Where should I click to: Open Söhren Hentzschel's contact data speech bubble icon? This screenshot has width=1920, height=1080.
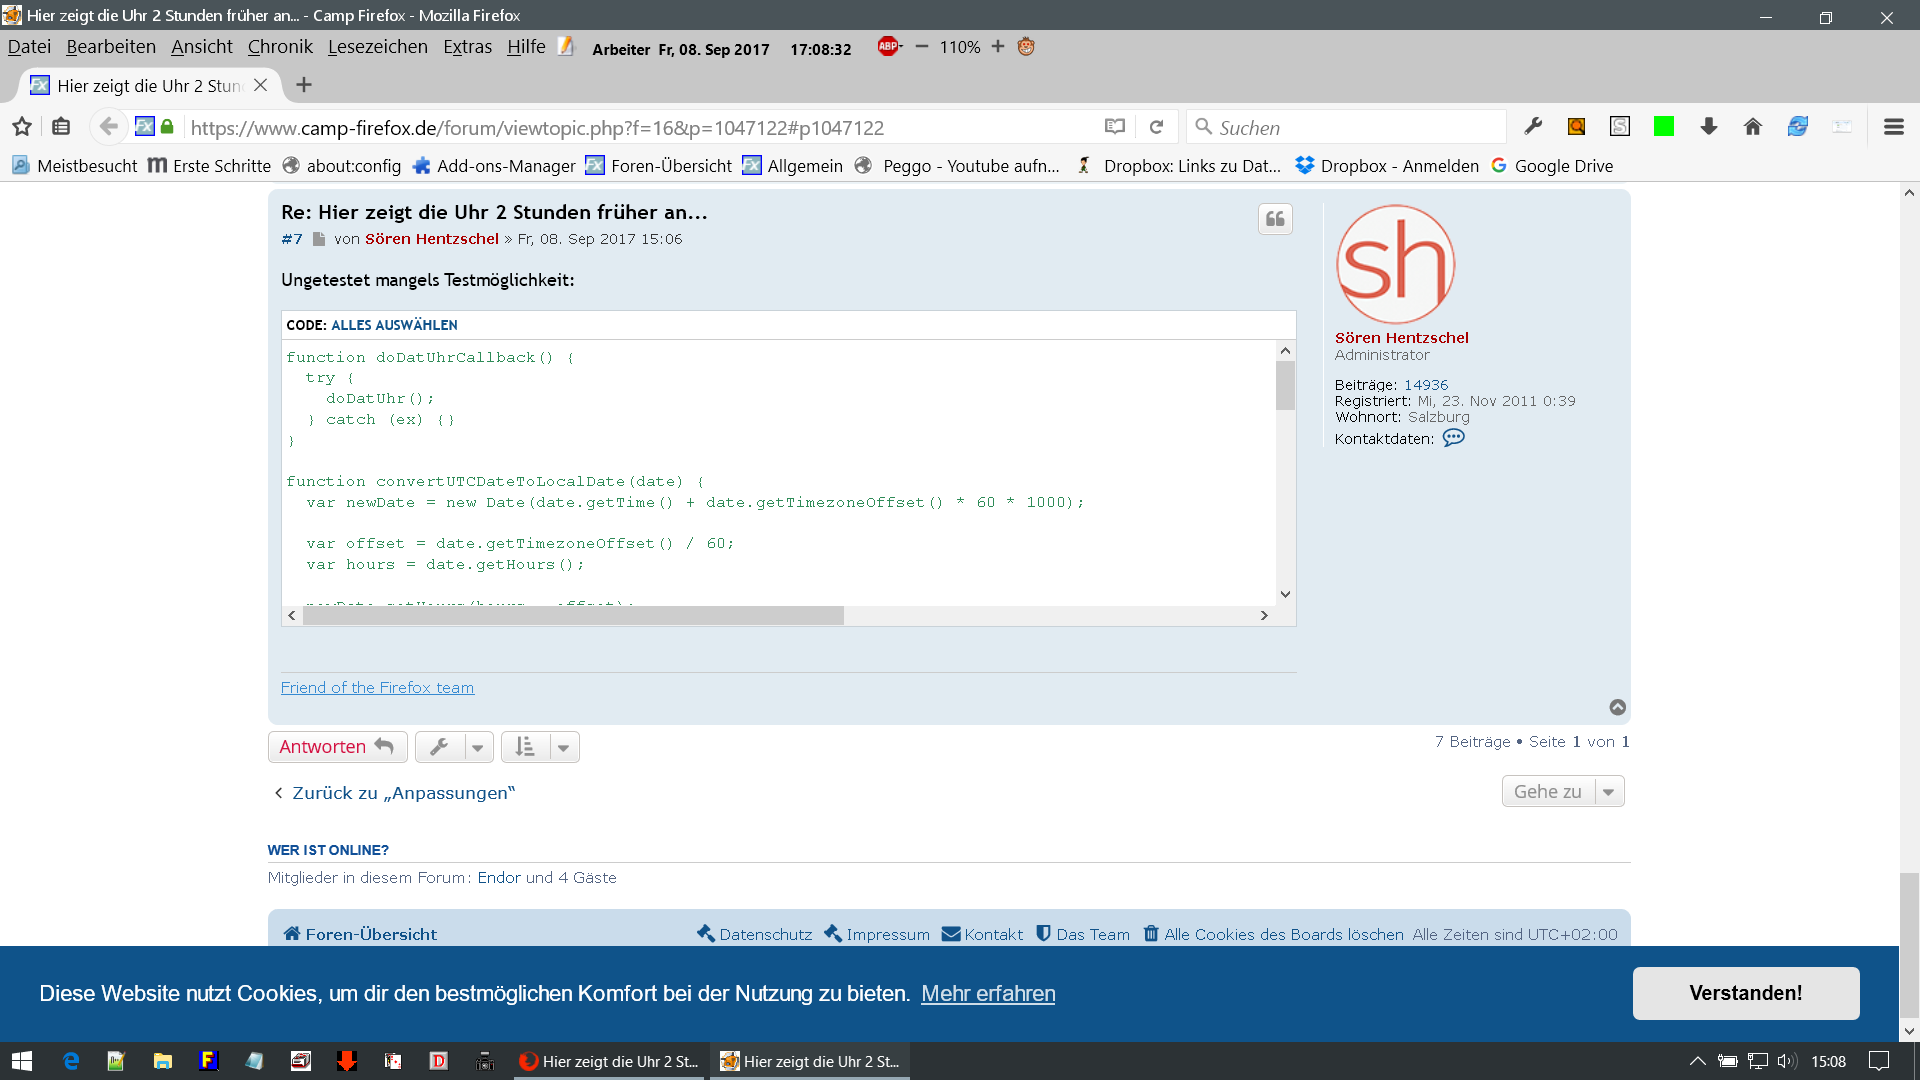[x=1453, y=438]
